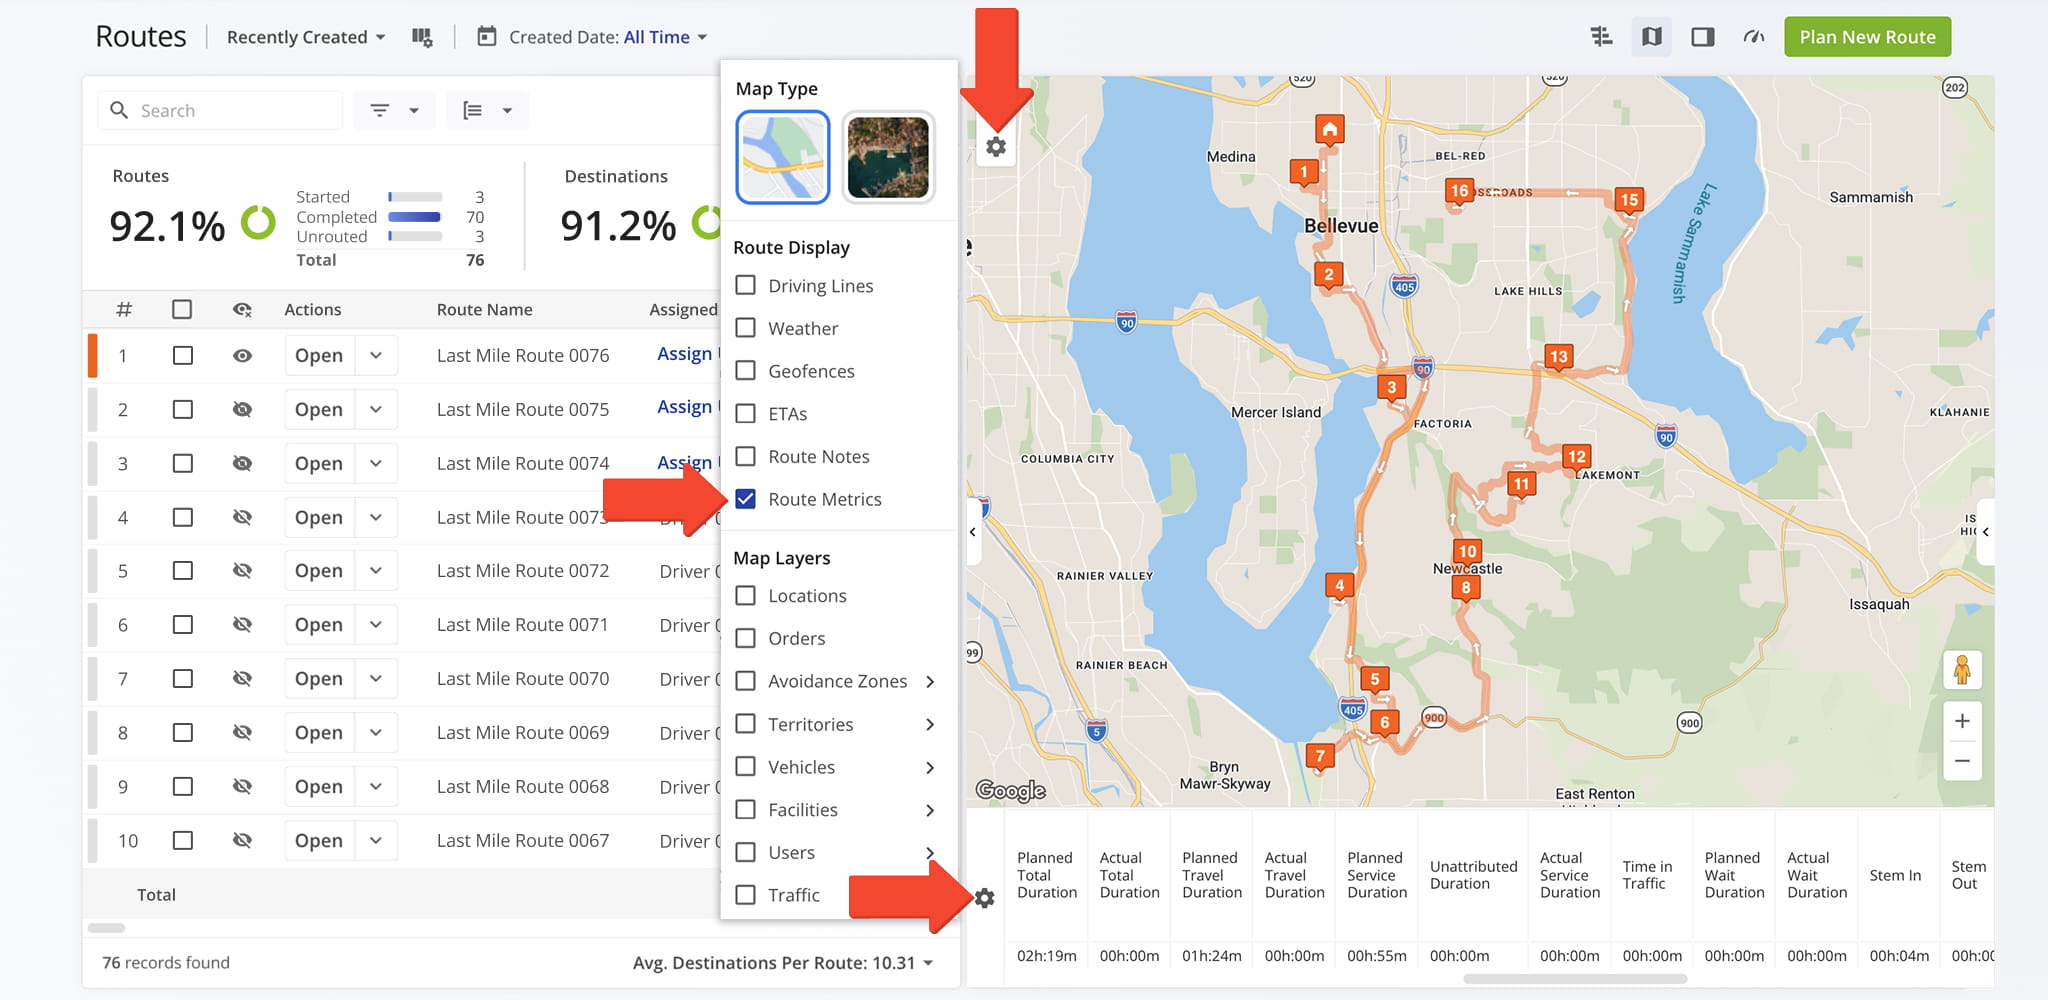Click the Orders layer menu entry
Screen dimensions: 2048x1000
796,638
